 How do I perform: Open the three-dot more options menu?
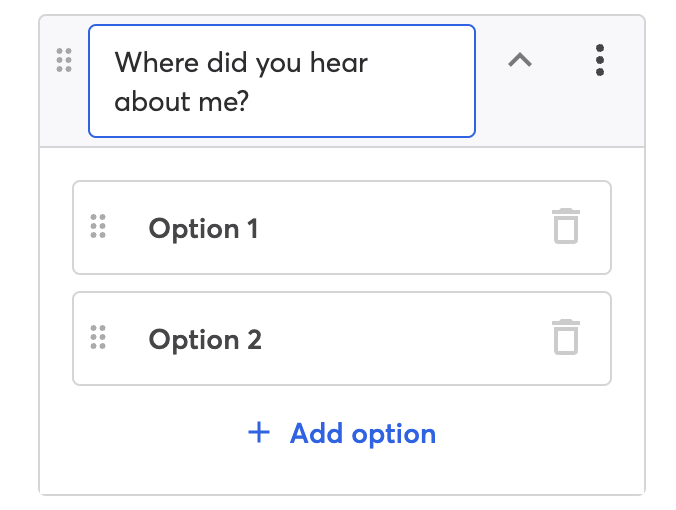point(600,60)
